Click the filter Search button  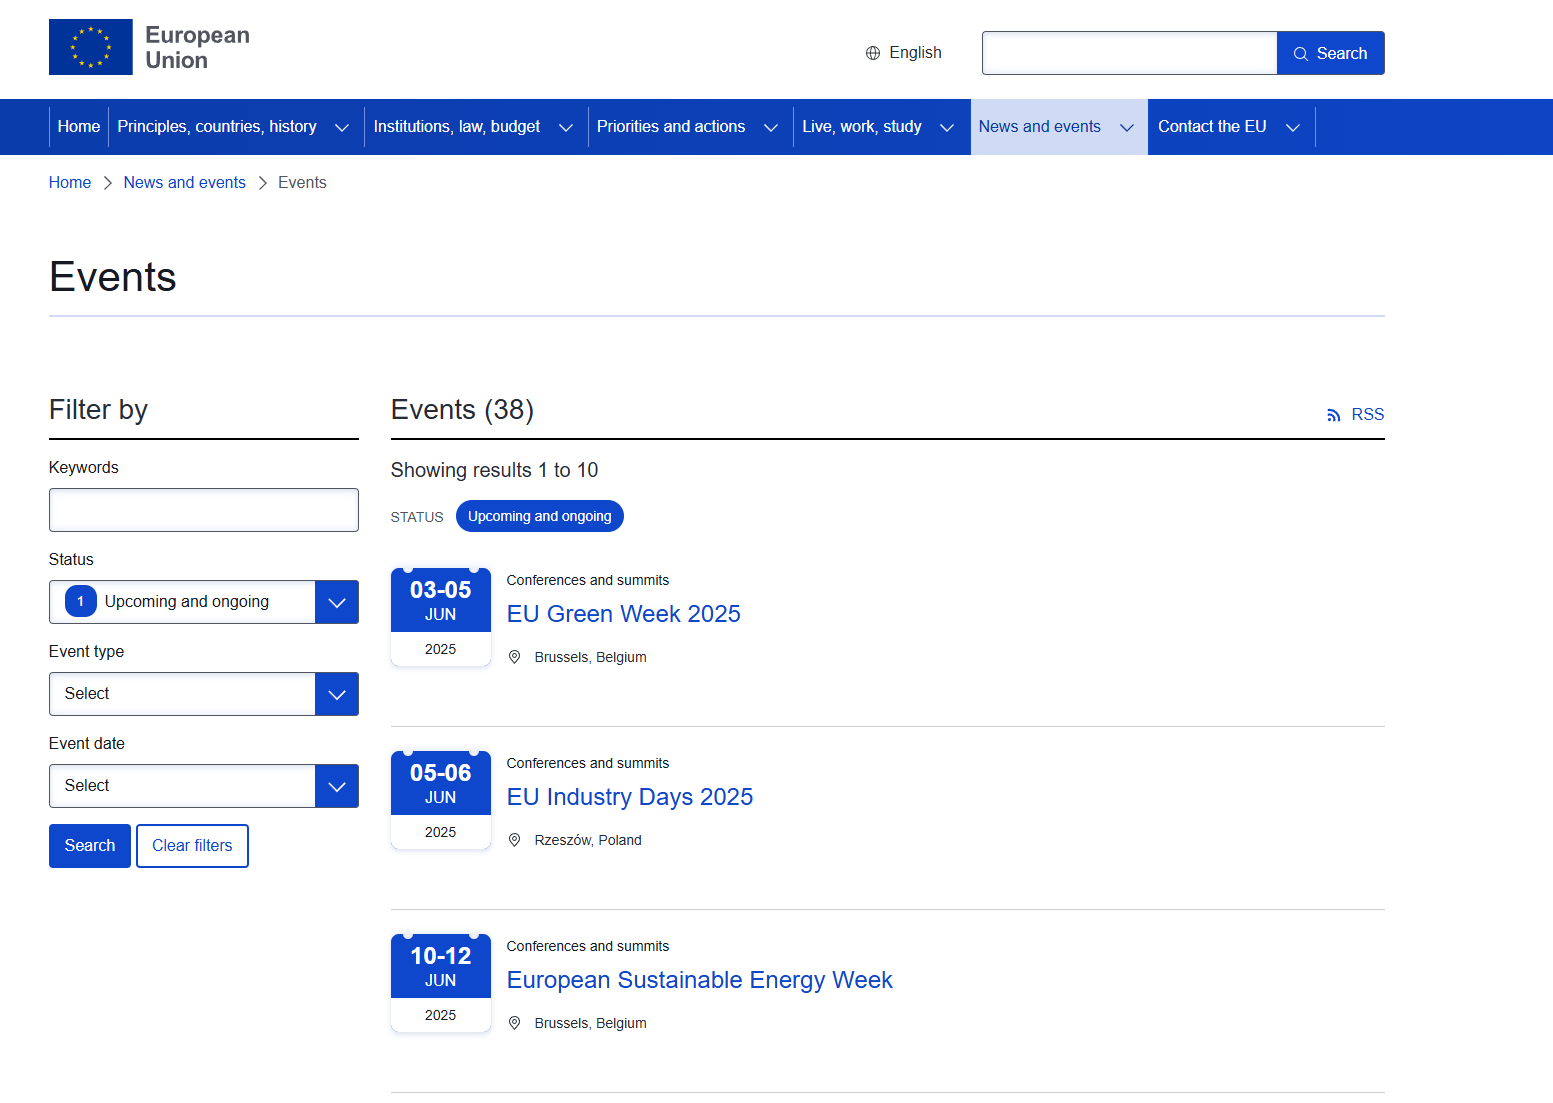point(90,846)
